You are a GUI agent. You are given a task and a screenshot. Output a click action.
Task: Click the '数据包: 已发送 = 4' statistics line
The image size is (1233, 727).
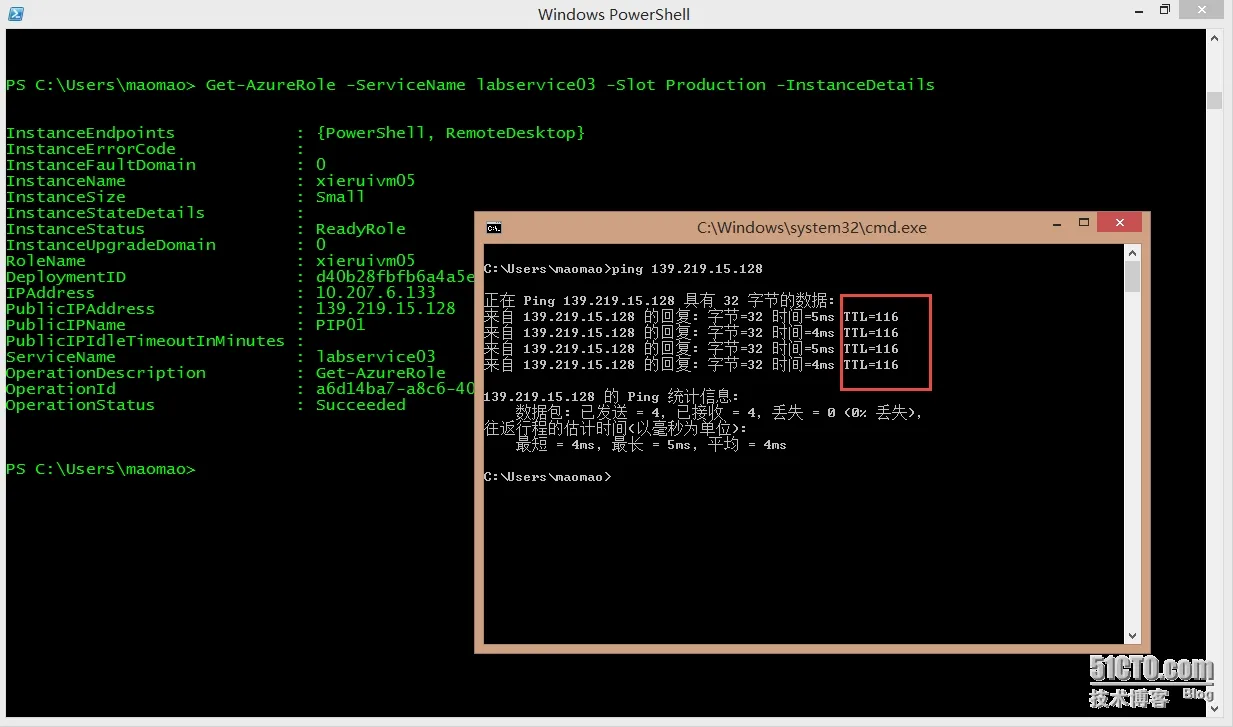click(719, 413)
